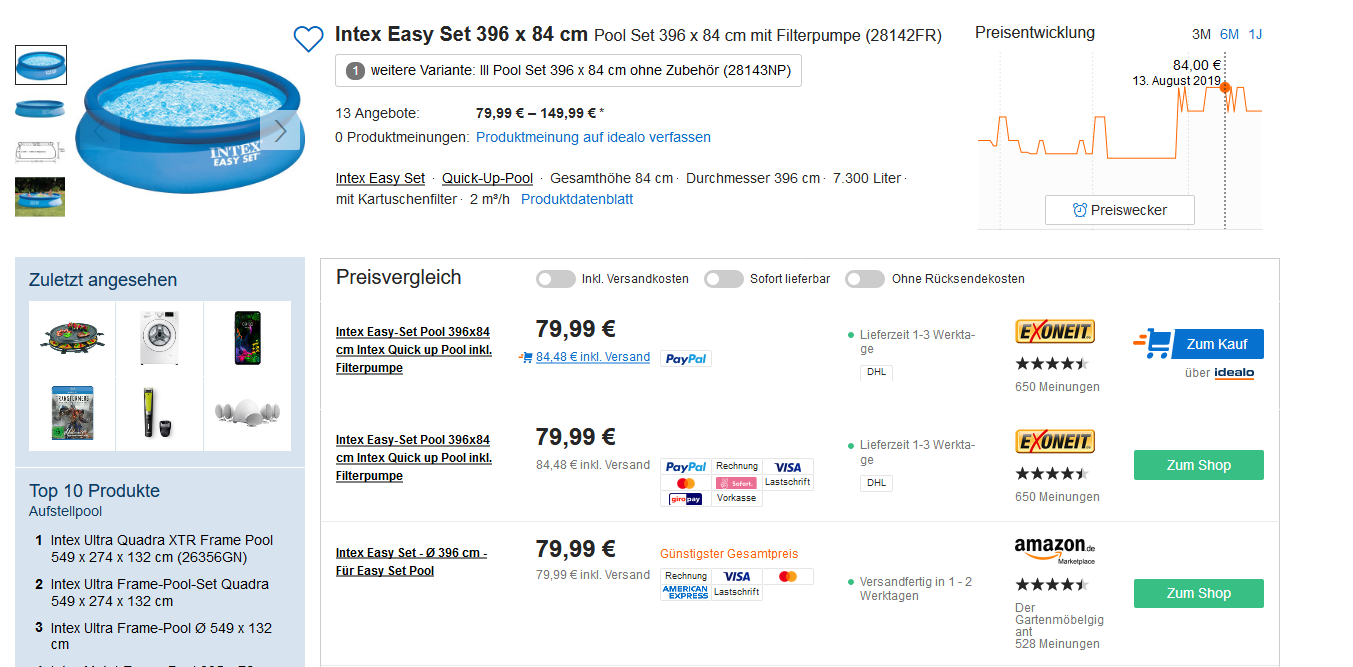Open the Produktdatenblatt link
Image resolution: width=1353 pixels, height=667 pixels.
577,199
